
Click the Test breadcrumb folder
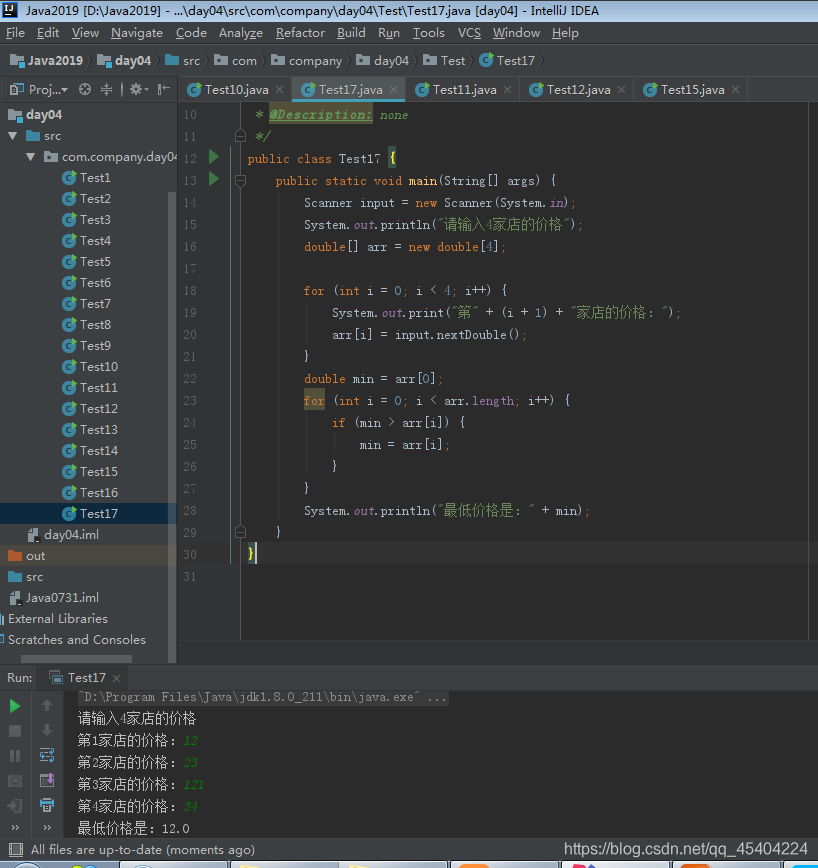444,60
